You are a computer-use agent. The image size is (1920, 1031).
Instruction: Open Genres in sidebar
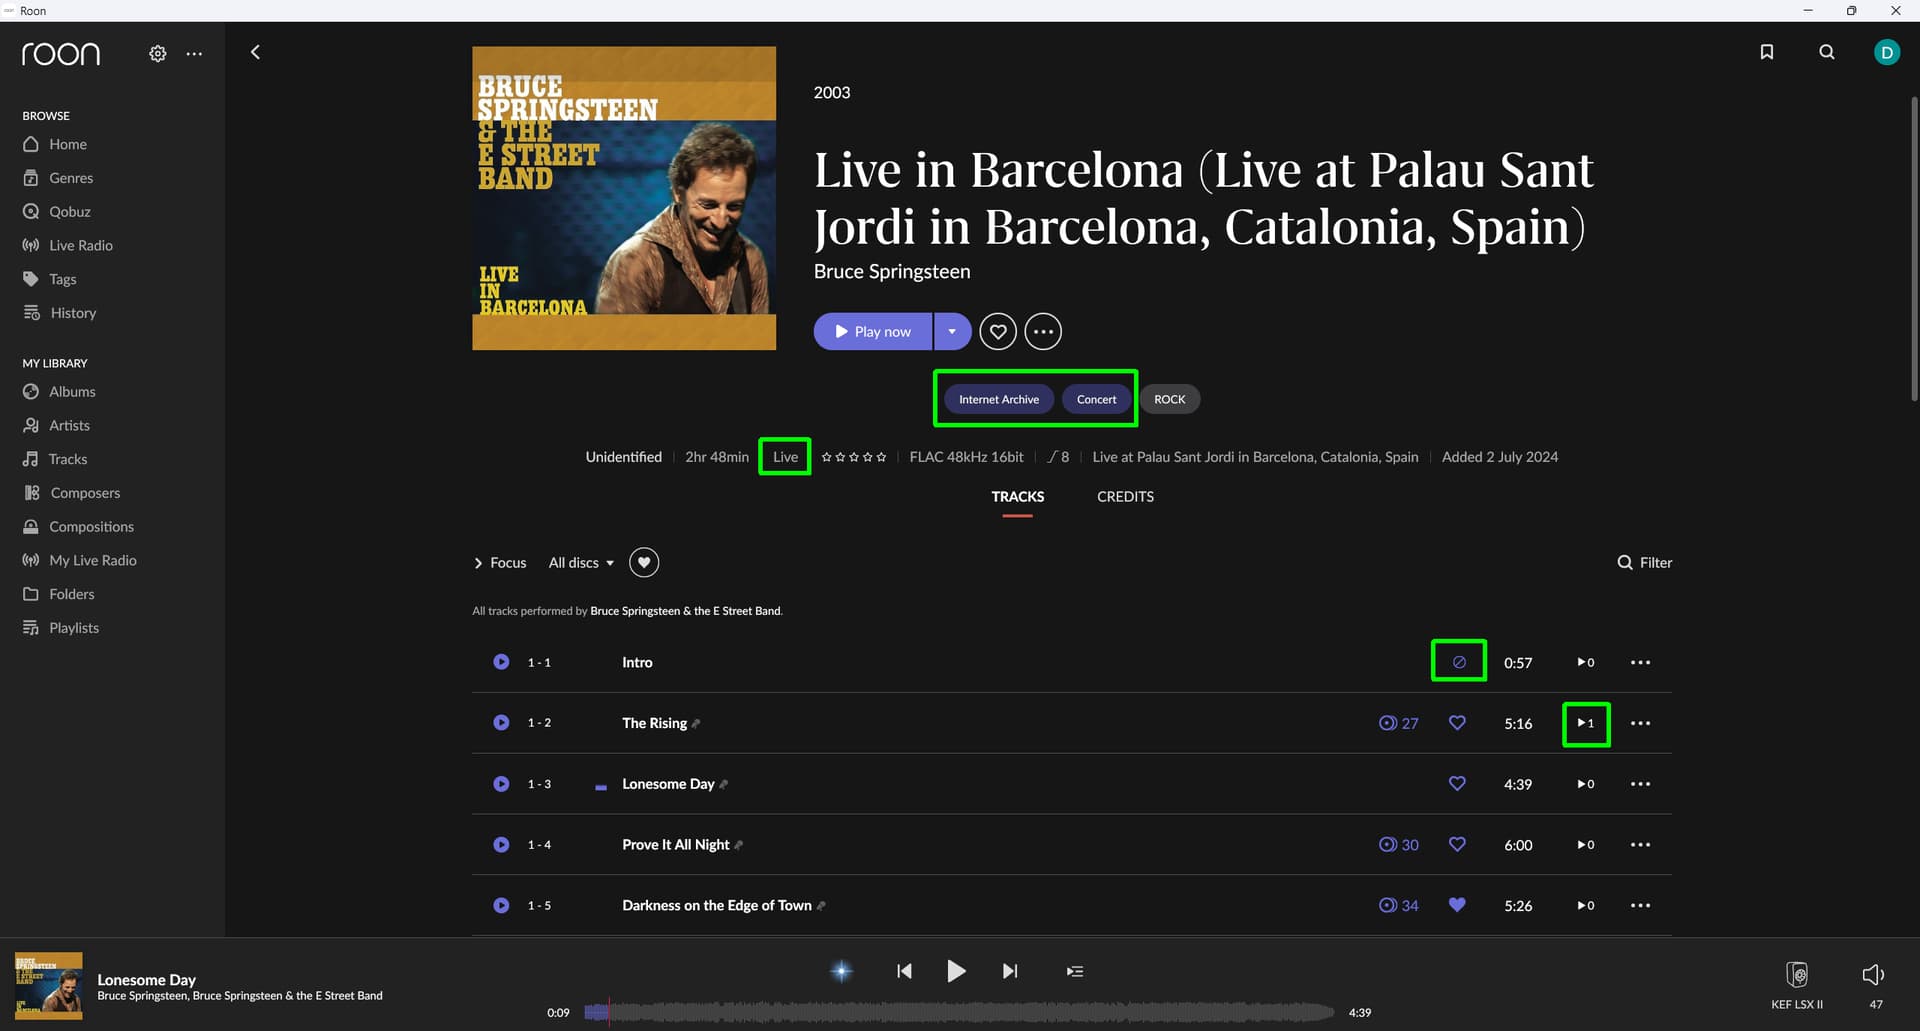coord(71,178)
